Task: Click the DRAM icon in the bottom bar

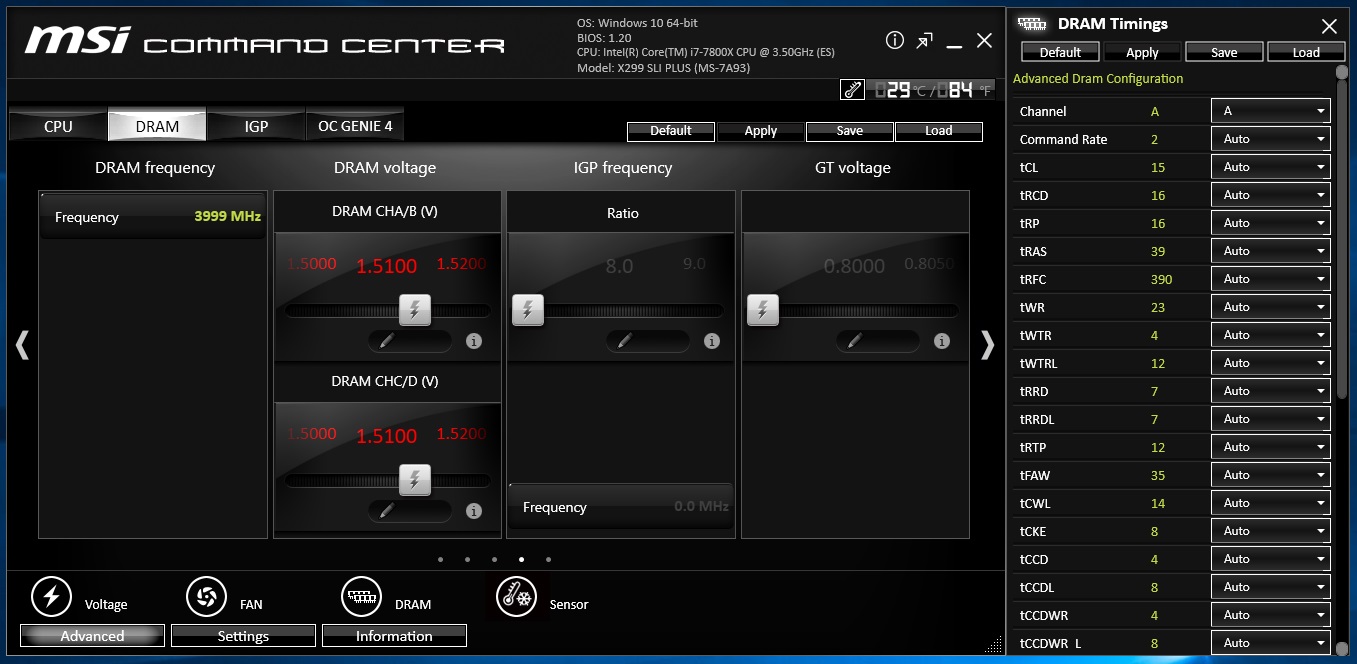Action: pyautogui.click(x=361, y=597)
